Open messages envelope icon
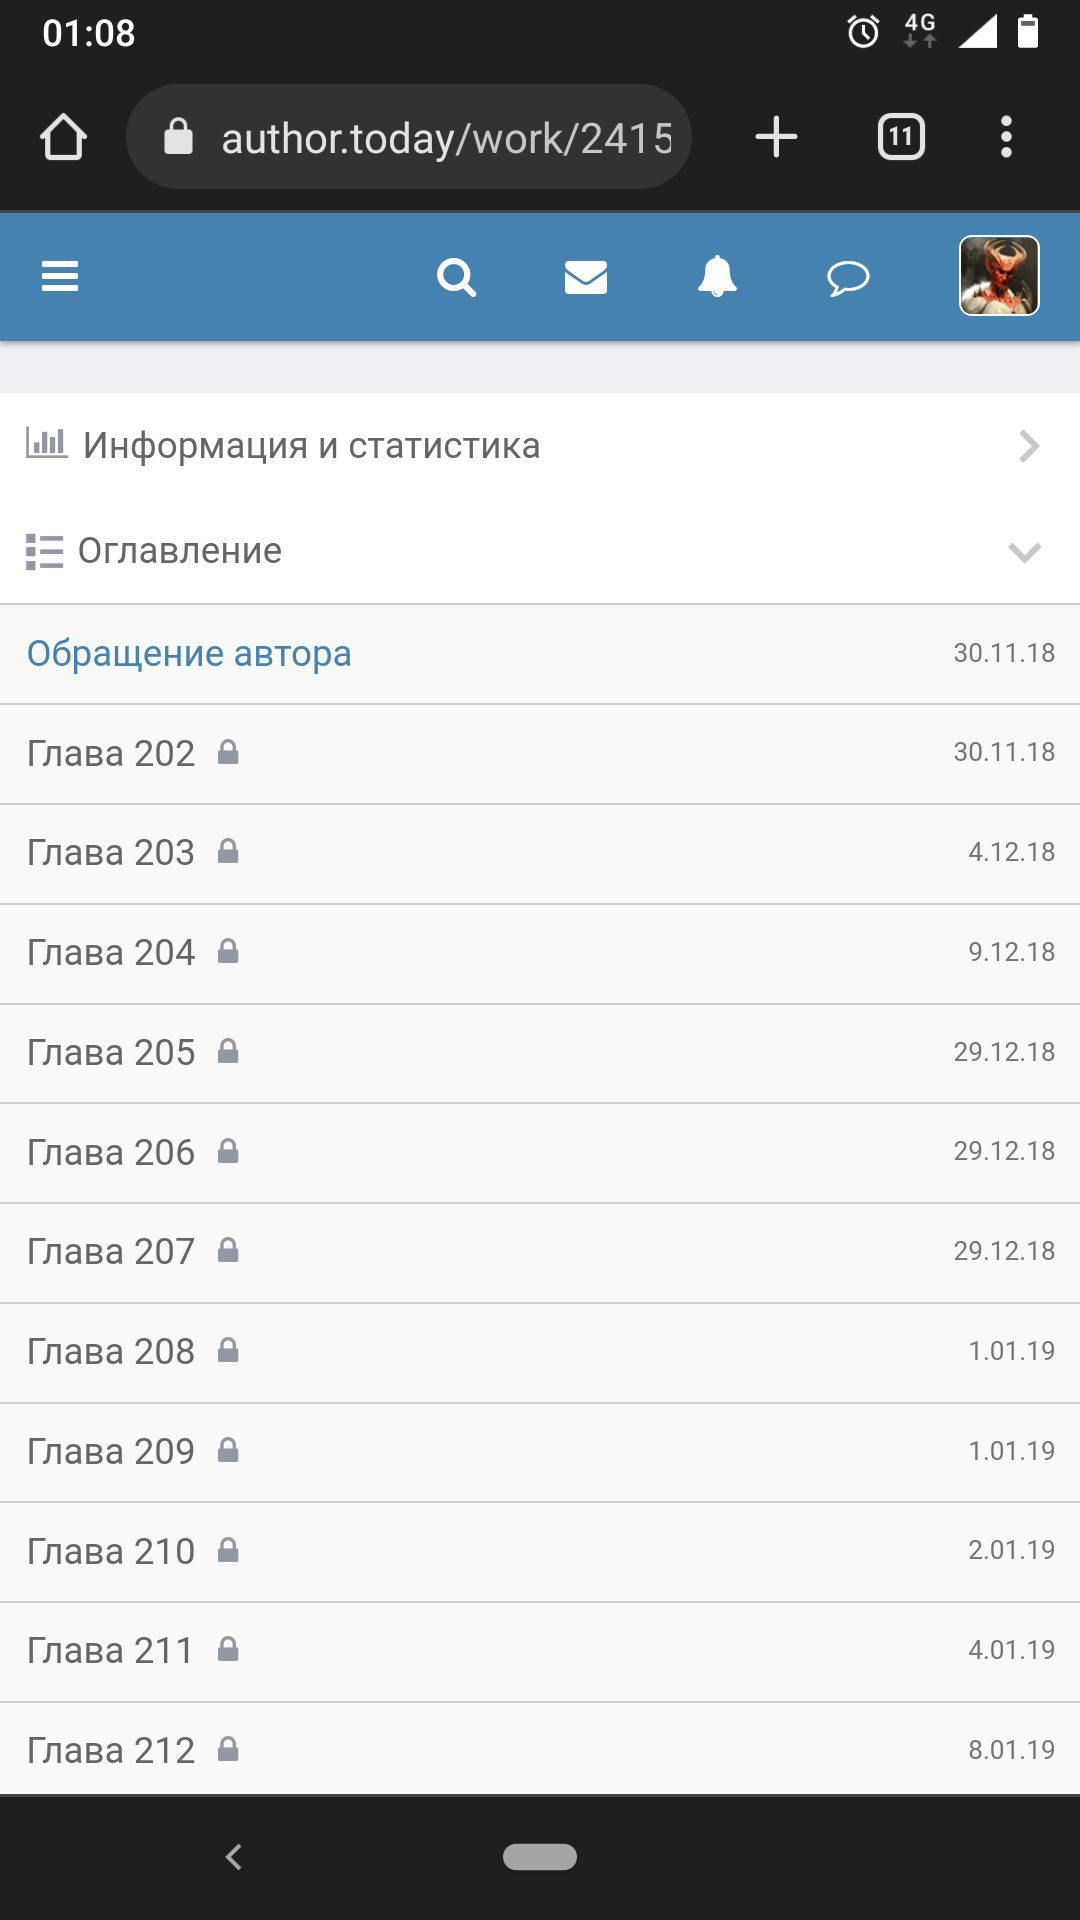1080x1920 pixels. [586, 277]
